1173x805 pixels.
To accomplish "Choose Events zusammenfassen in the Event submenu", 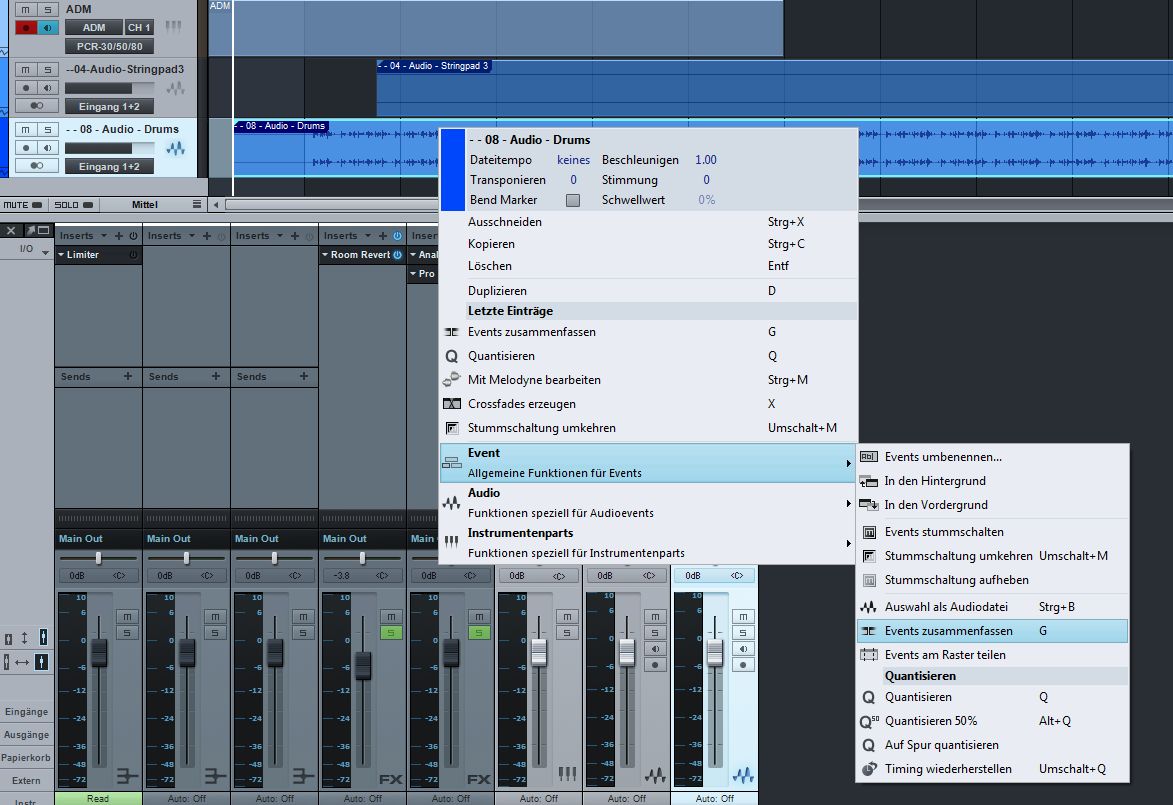I will pos(992,631).
